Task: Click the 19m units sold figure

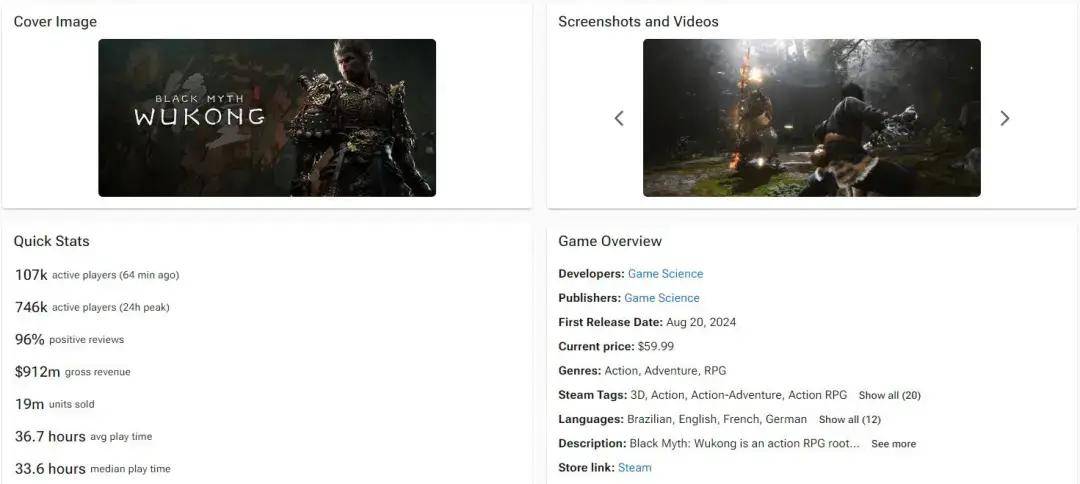Action: [x=54, y=404]
